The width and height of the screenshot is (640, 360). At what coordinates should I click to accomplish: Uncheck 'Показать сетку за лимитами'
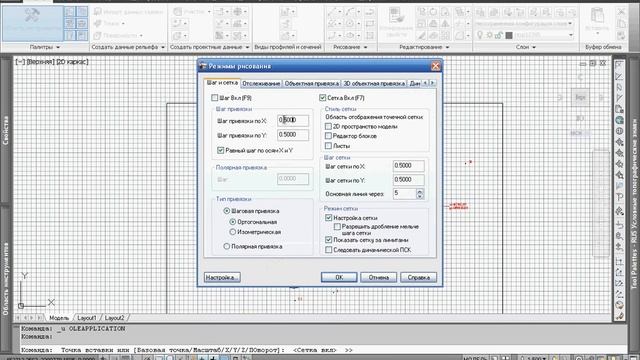pyautogui.click(x=329, y=240)
